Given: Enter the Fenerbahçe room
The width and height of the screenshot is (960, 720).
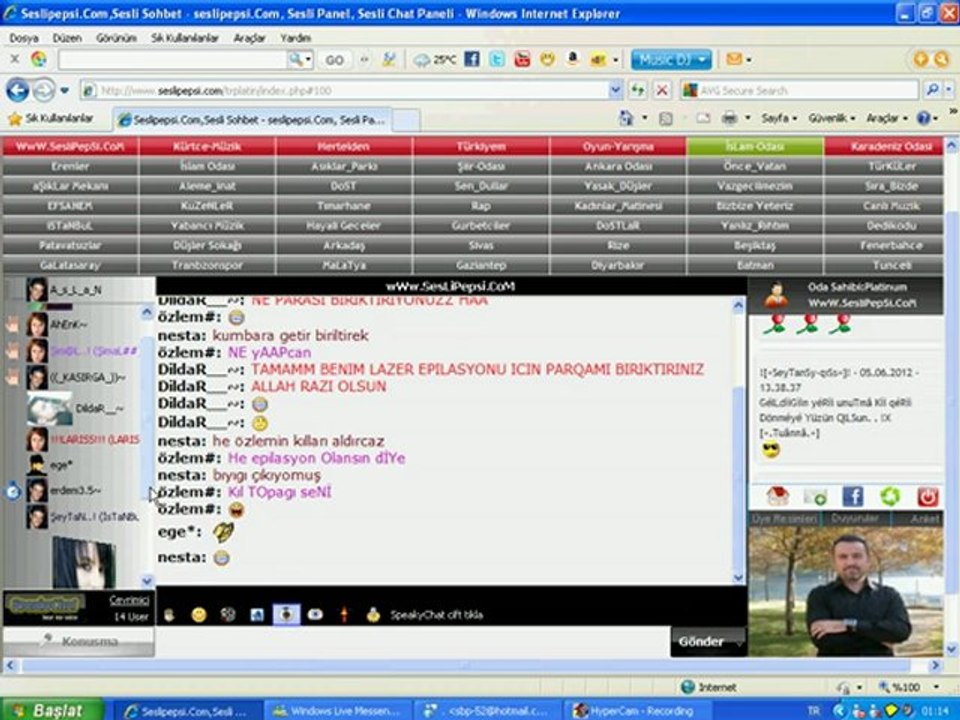Looking at the screenshot, I should (x=891, y=246).
